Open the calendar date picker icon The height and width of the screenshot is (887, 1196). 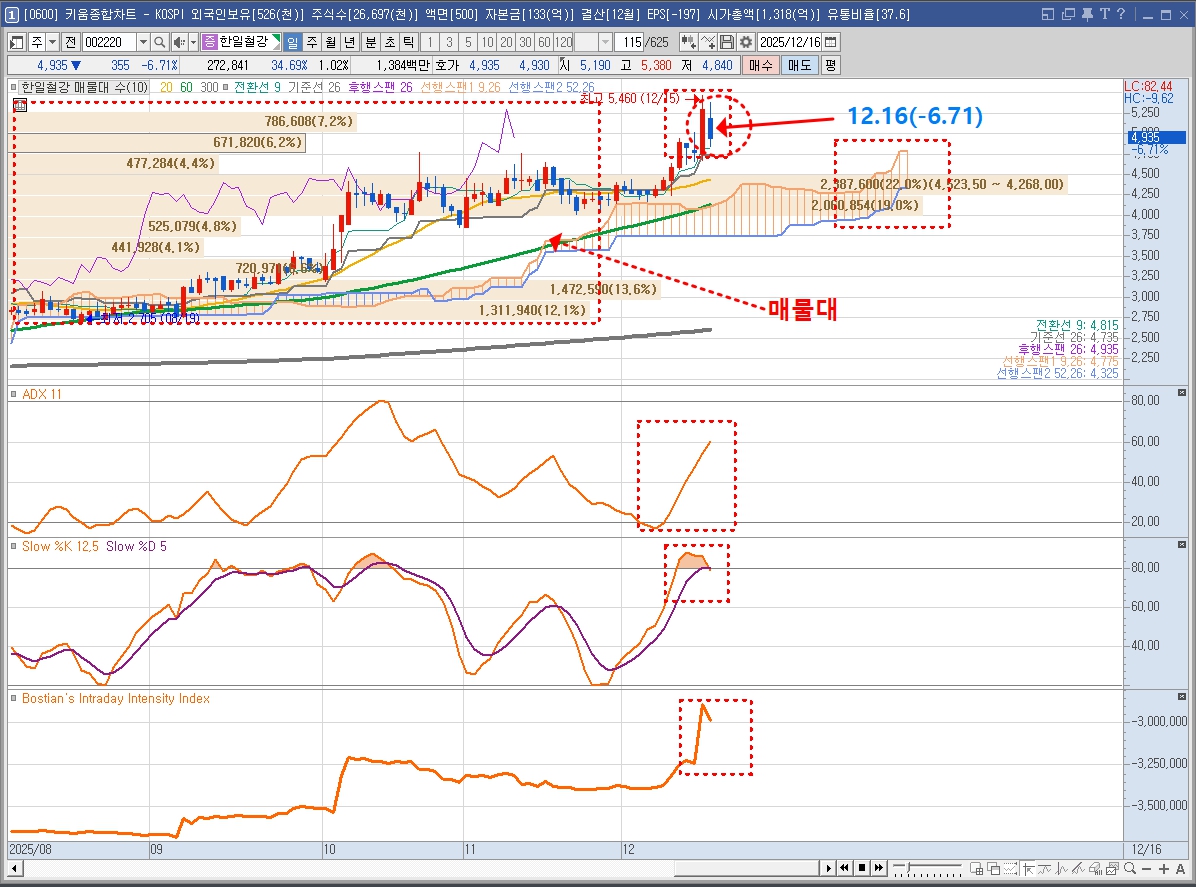click(x=831, y=43)
